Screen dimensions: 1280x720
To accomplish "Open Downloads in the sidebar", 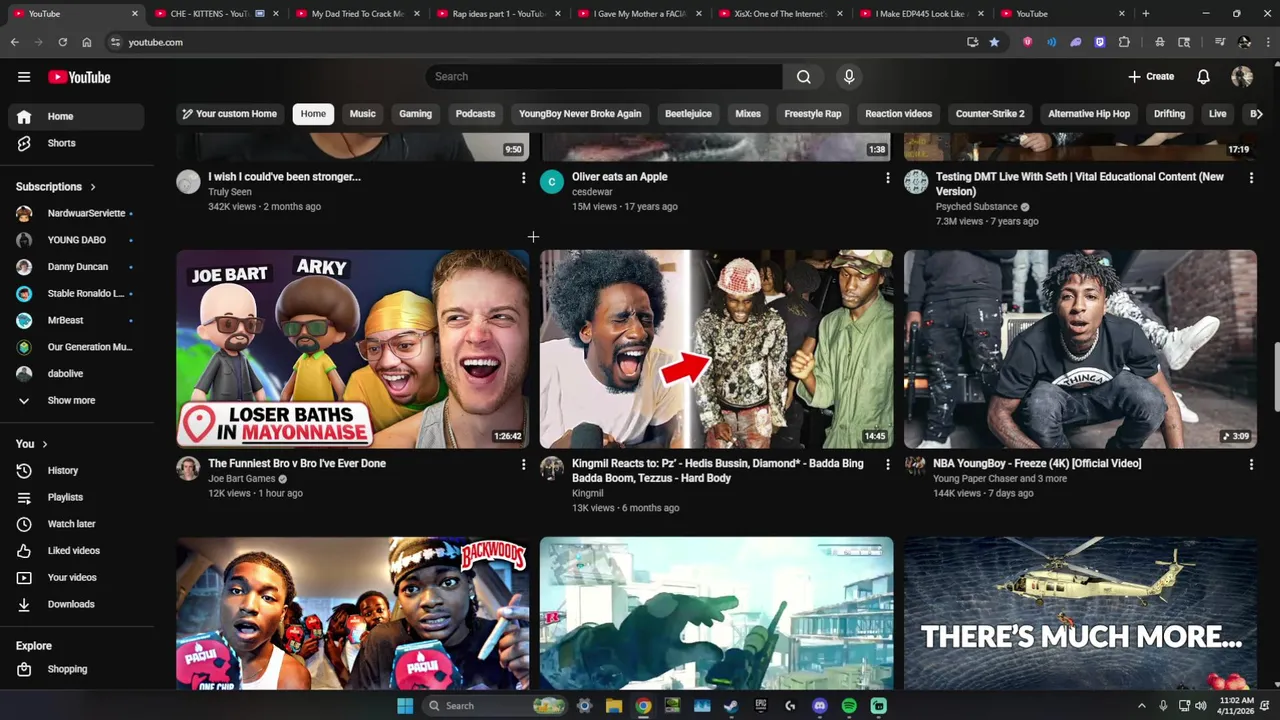I will [76, 604].
